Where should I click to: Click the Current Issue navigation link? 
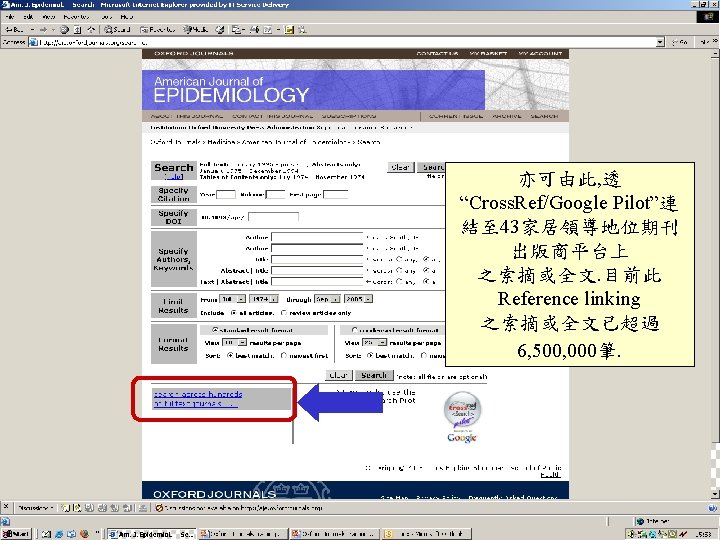click(x=456, y=116)
